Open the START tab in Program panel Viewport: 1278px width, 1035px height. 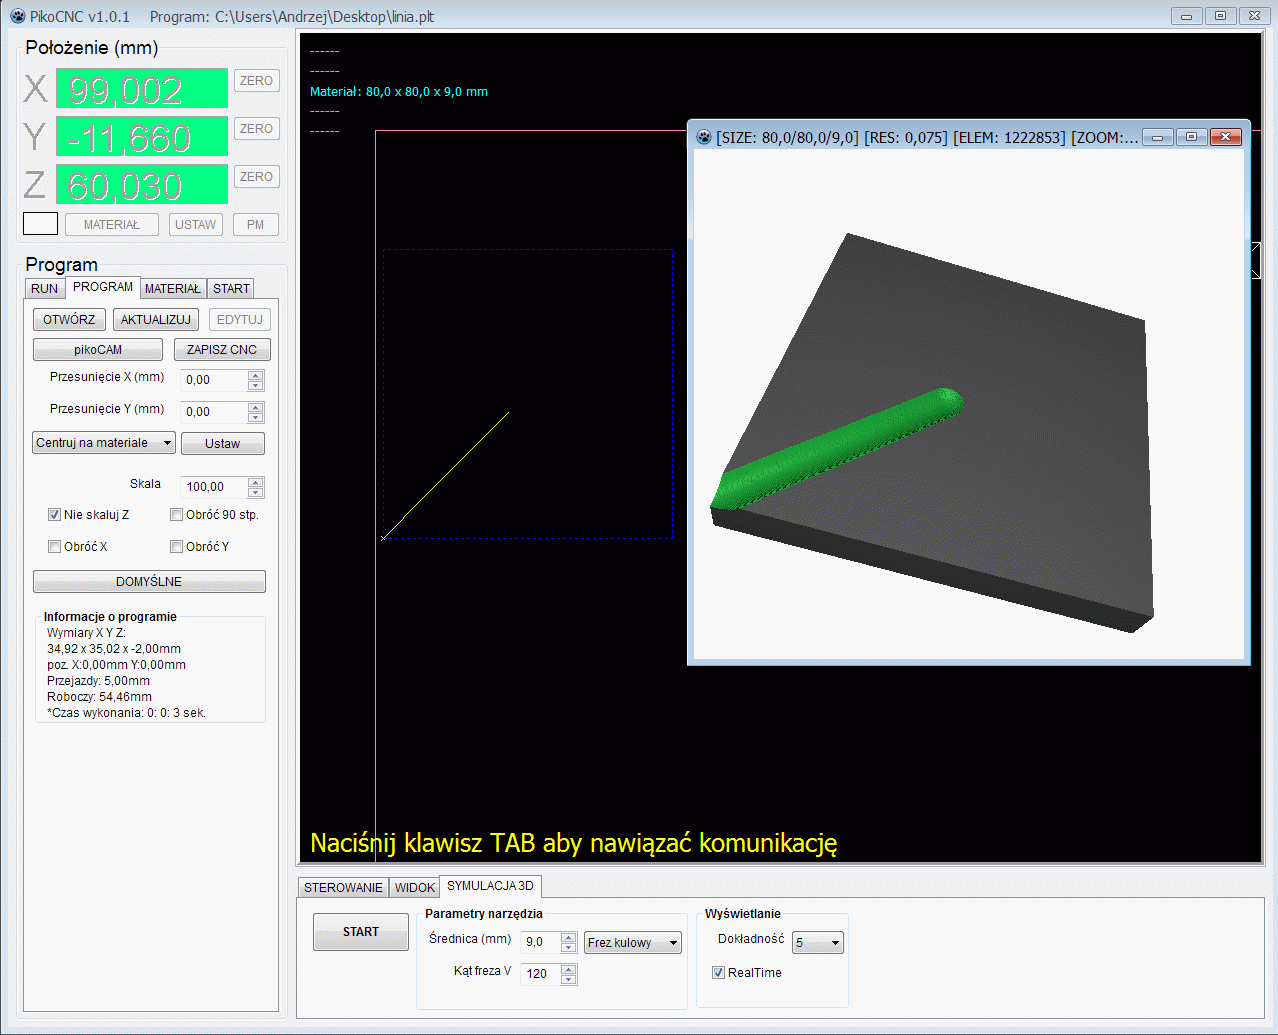[231, 288]
